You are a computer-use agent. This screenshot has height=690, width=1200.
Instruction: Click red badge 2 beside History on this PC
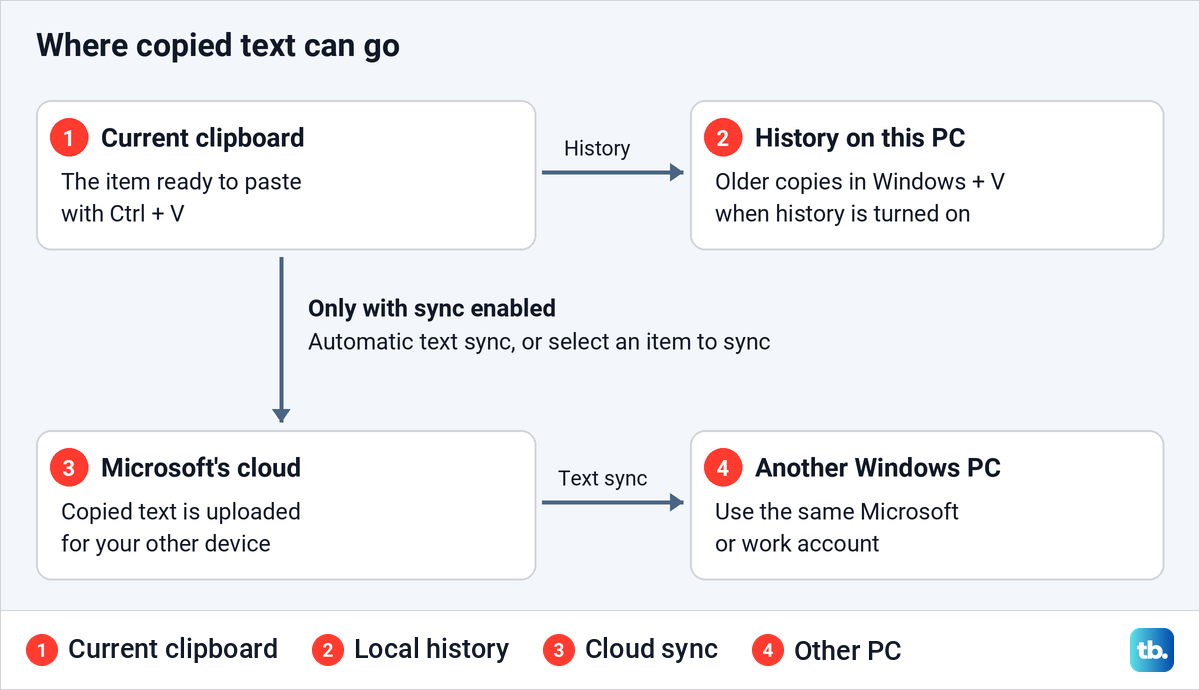click(x=723, y=138)
